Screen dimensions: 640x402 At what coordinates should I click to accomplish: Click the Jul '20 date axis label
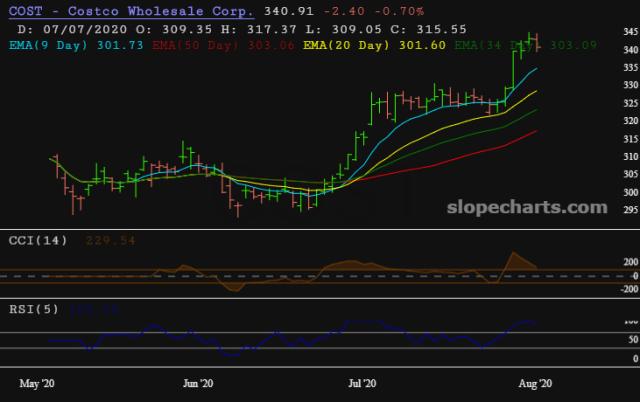pyautogui.click(x=362, y=383)
